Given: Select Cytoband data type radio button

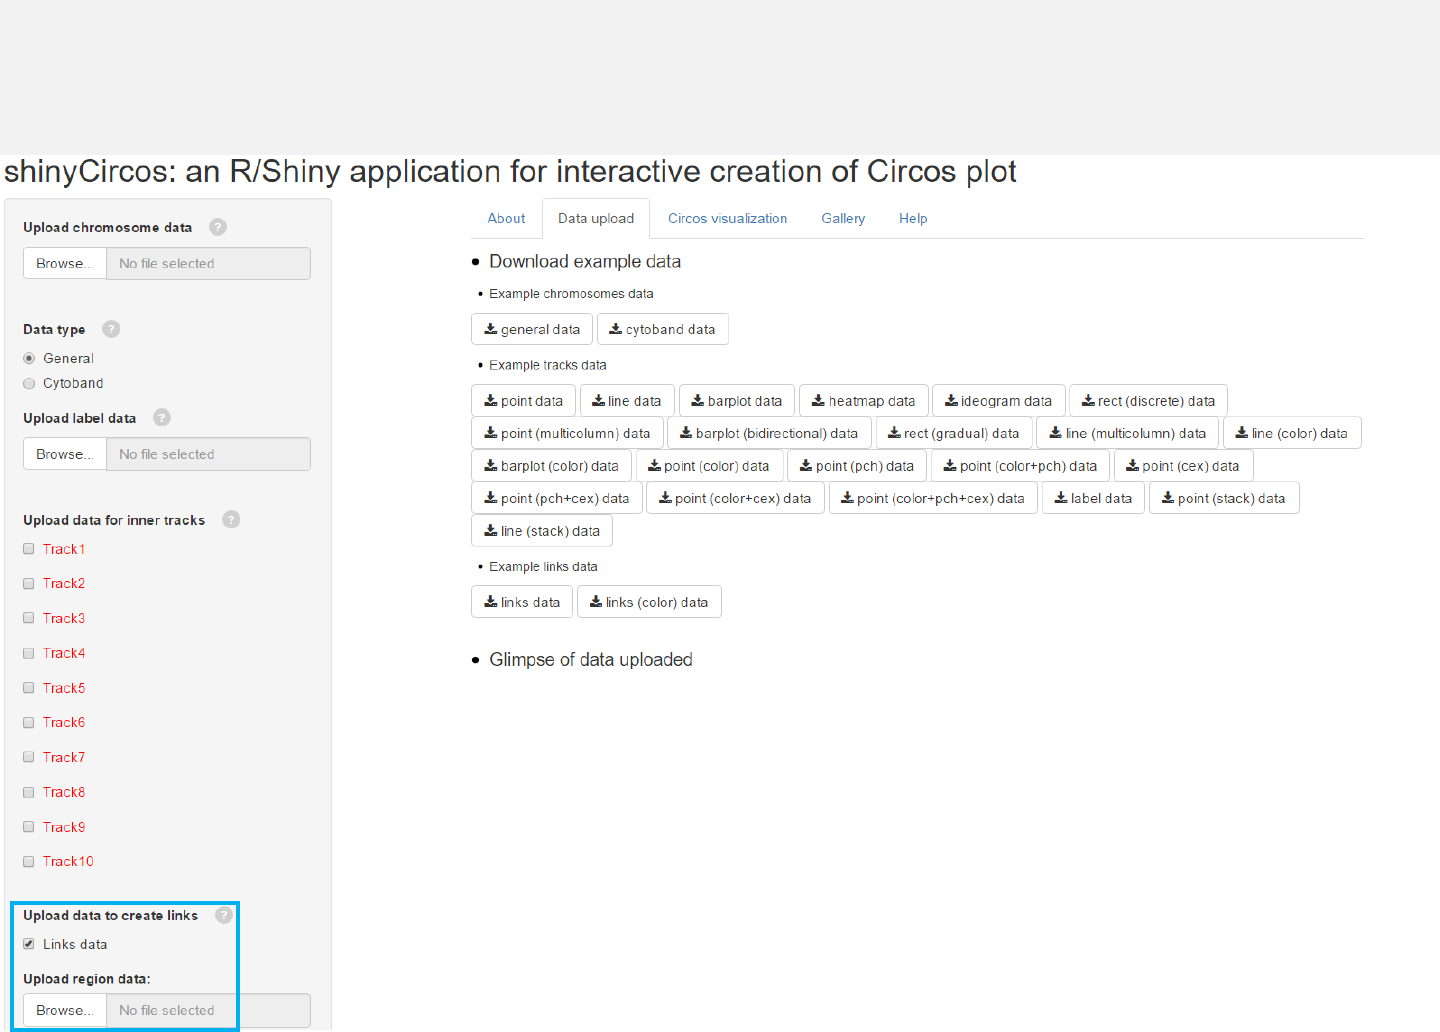Looking at the screenshot, I should point(29,383).
